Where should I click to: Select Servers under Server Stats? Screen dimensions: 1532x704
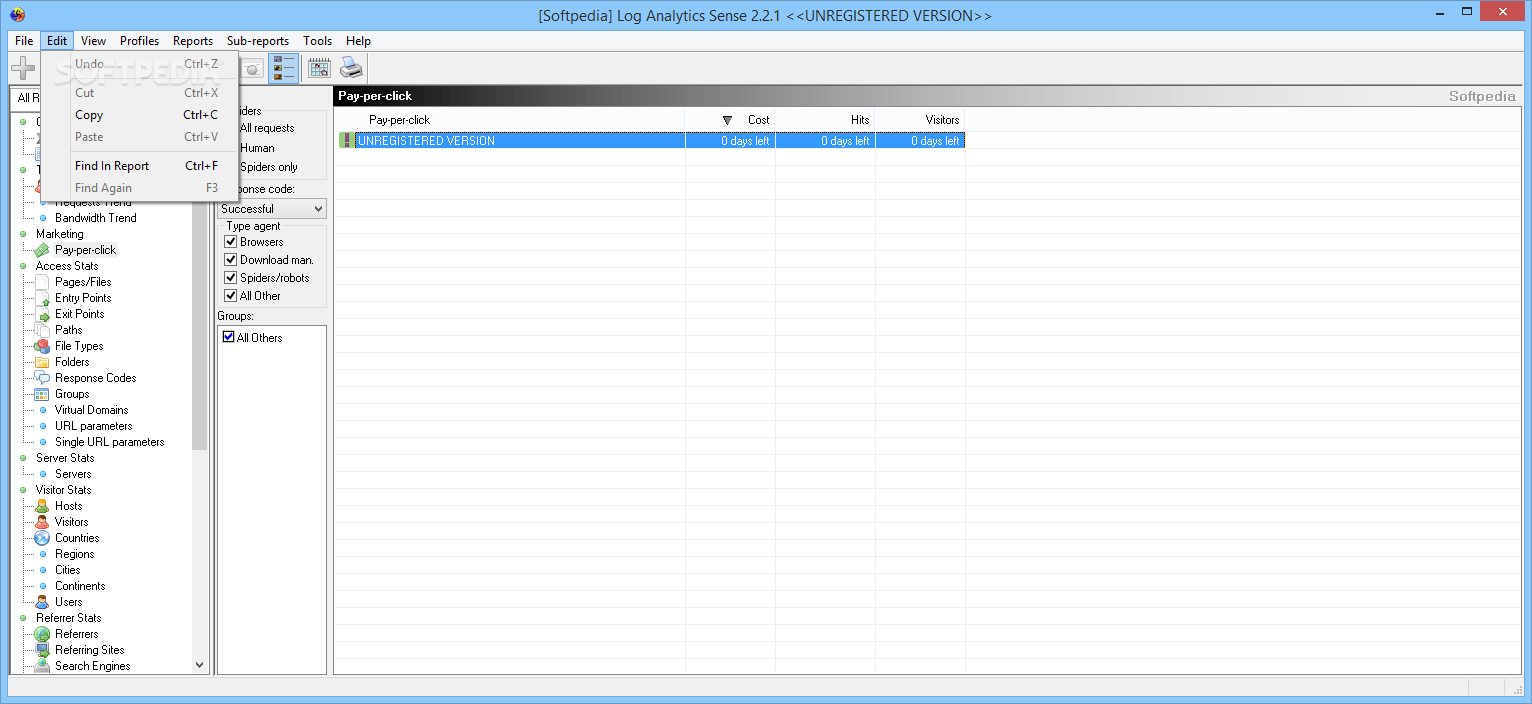(73, 474)
